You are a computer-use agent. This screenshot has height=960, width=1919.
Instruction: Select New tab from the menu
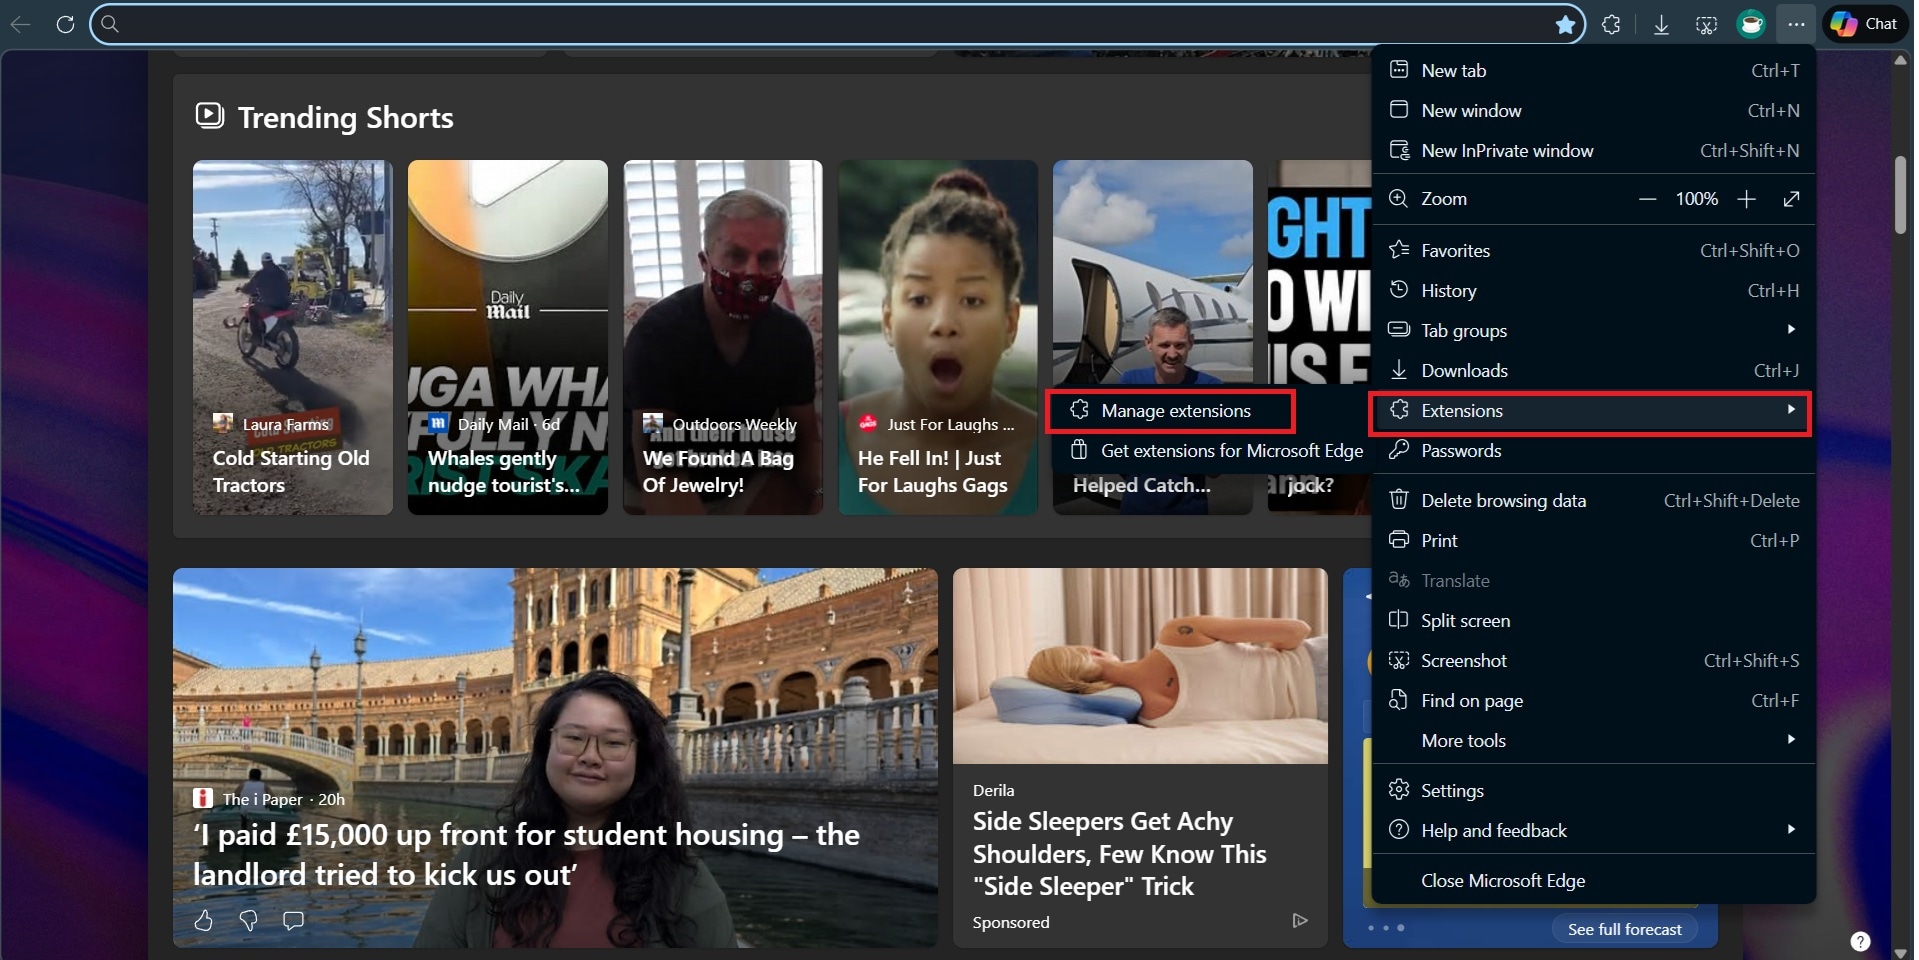(x=1593, y=70)
